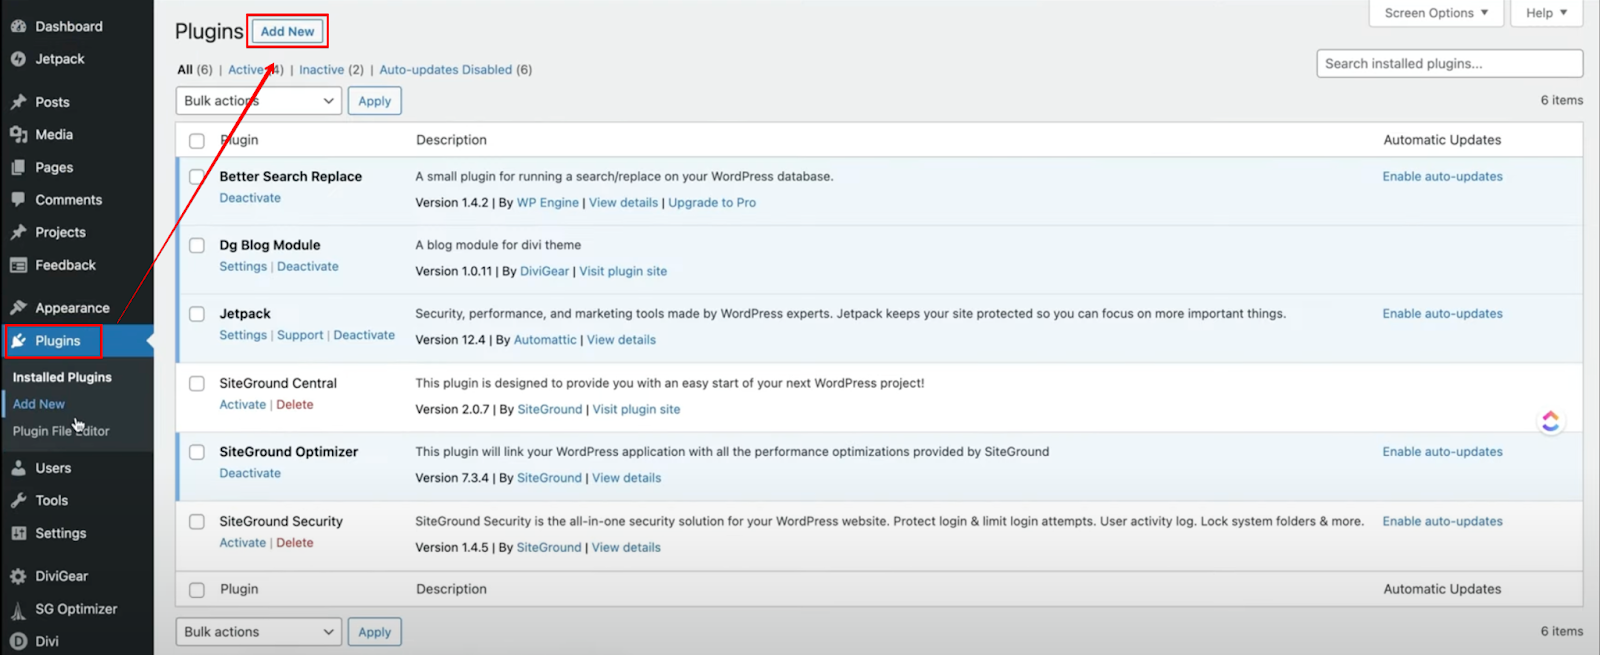Image resolution: width=1600 pixels, height=655 pixels.
Task: Click the Media icon in sidebar
Action: point(18,135)
